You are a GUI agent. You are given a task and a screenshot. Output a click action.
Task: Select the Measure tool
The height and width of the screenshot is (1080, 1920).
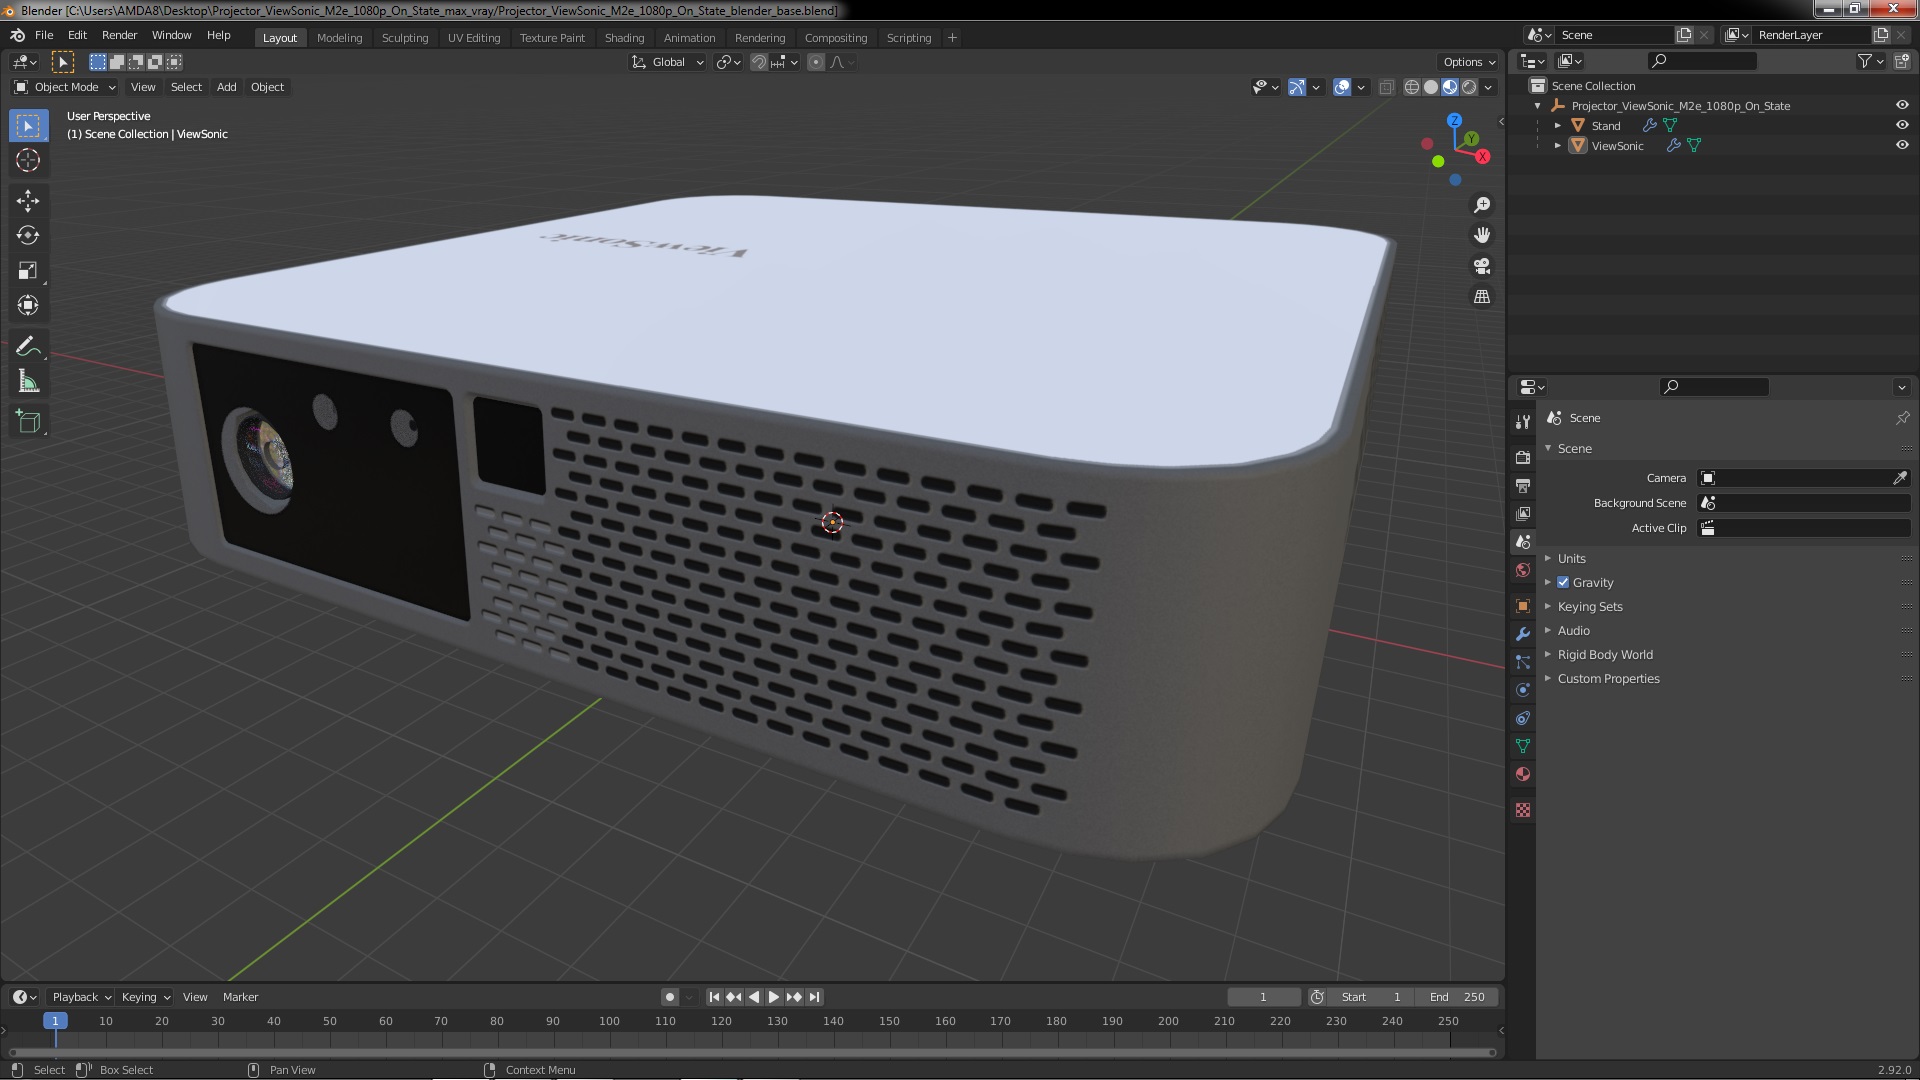click(x=28, y=382)
